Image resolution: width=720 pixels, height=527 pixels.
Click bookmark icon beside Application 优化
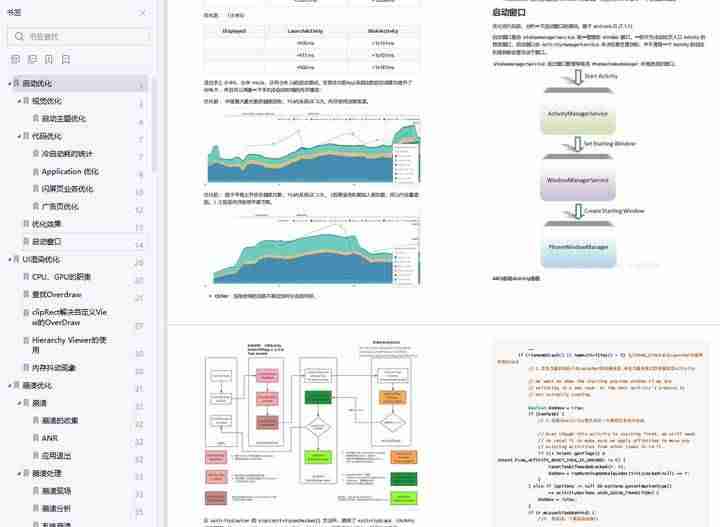[x=36, y=171]
